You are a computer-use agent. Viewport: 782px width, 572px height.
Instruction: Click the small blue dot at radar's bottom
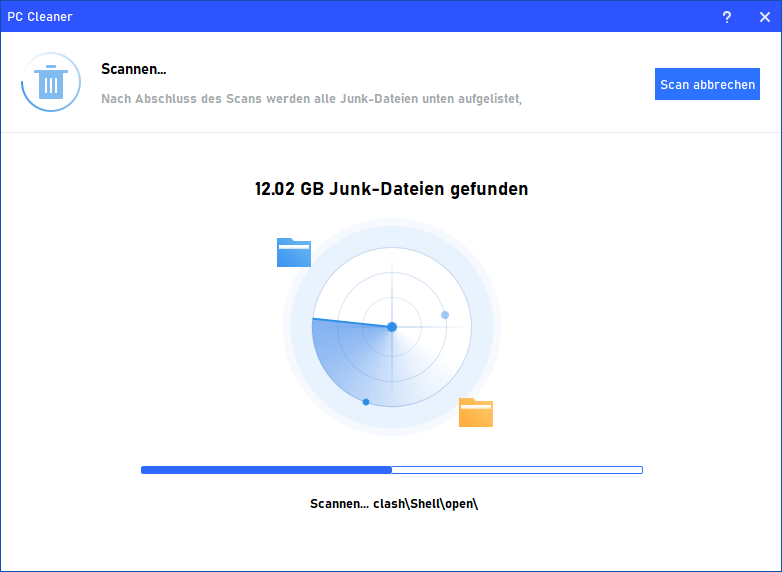click(x=366, y=402)
